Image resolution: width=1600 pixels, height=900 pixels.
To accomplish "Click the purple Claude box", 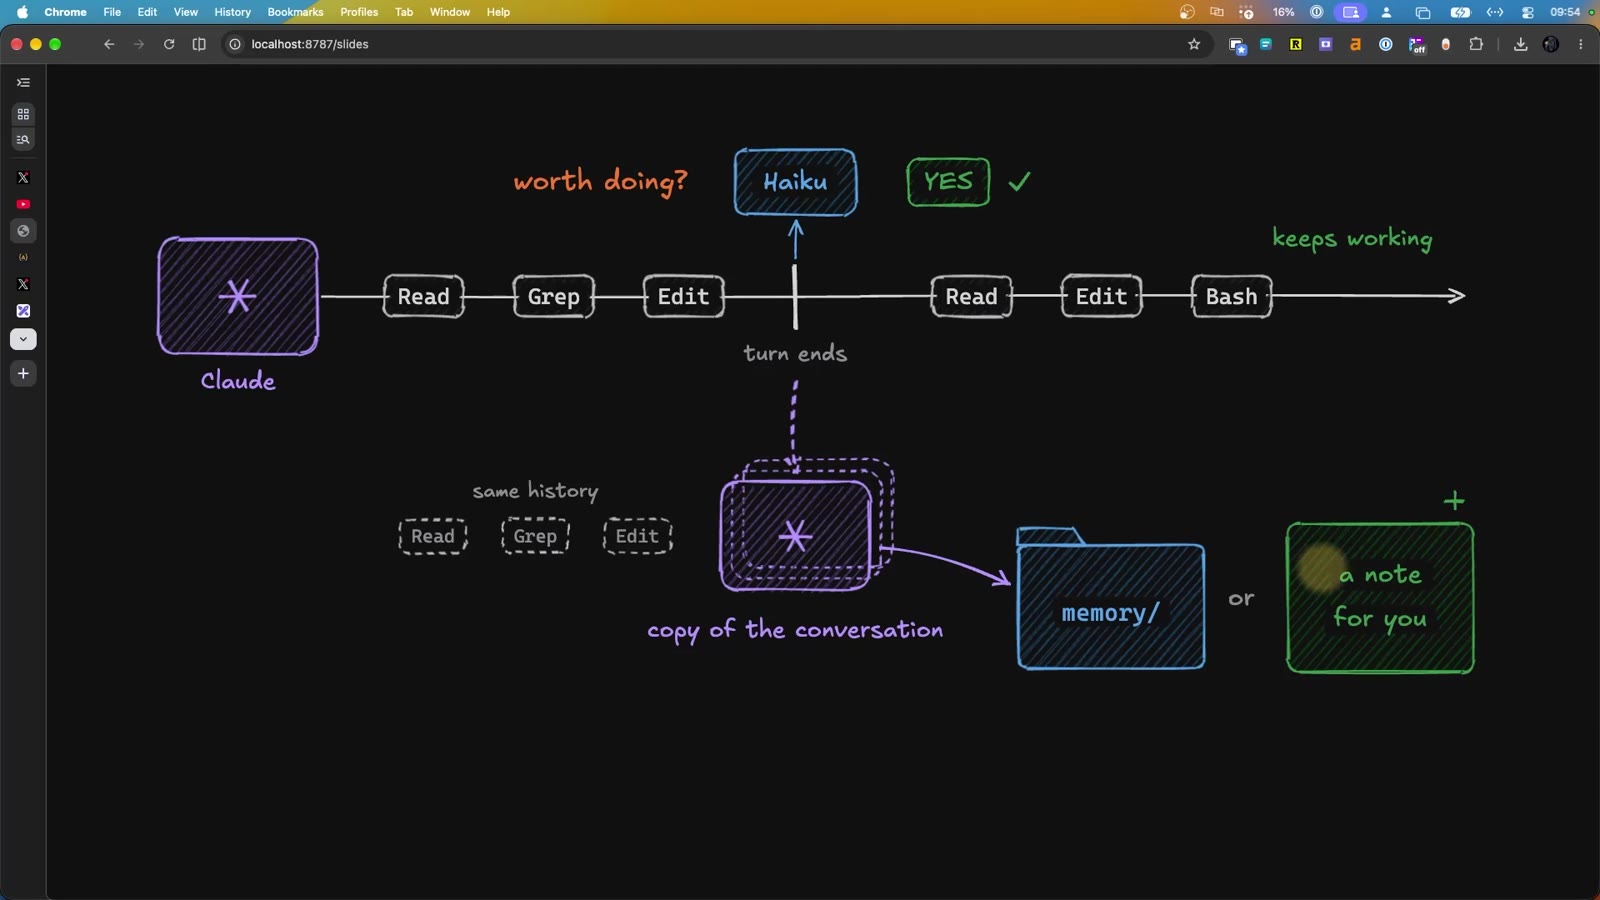I will [x=238, y=296].
